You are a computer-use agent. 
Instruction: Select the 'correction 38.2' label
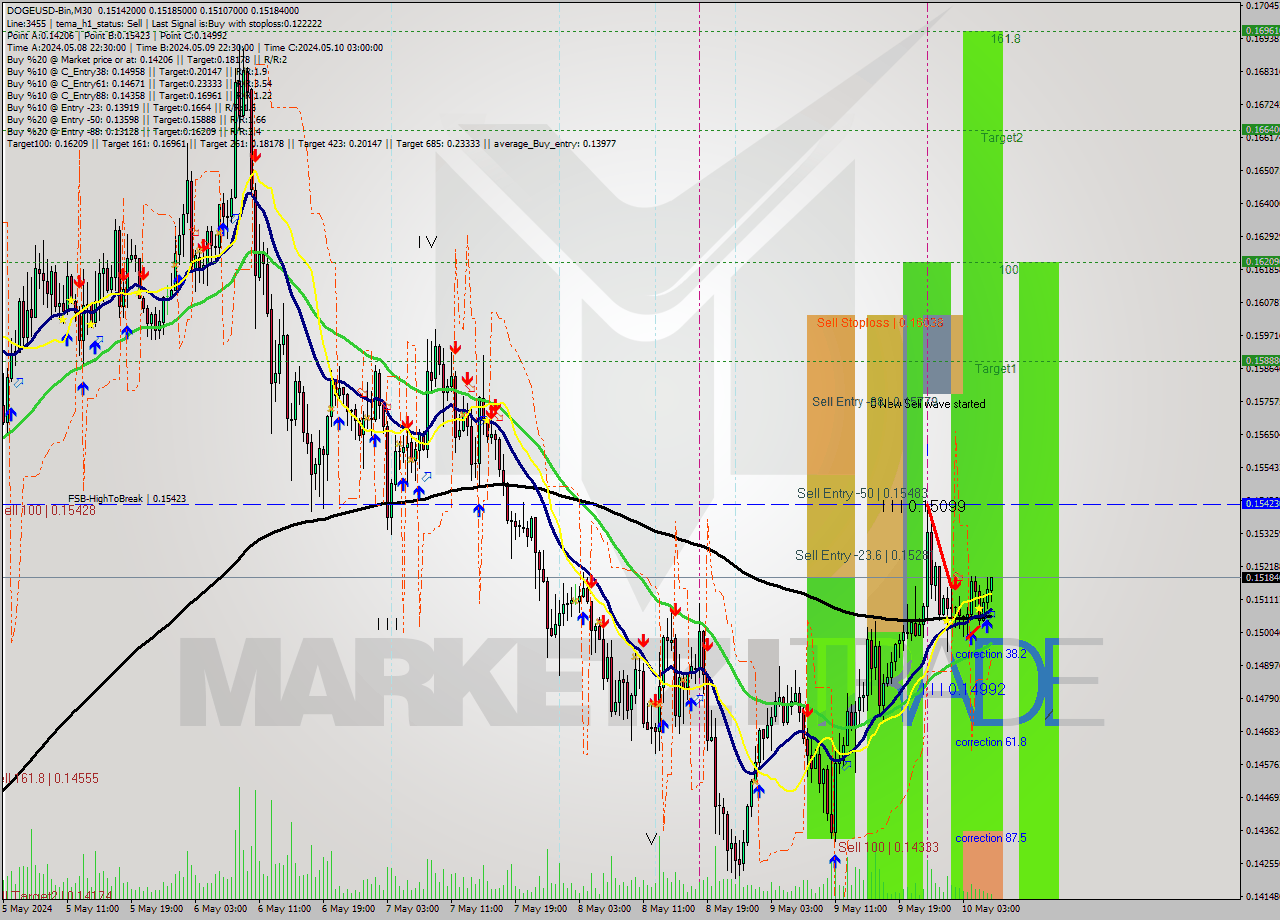click(x=990, y=654)
